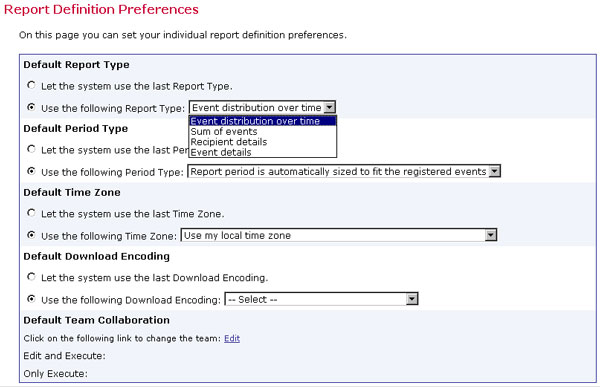This screenshot has width=600, height=387.
Task: Select 'Let the system use the last Time Zone' radio
Action: 31,213
